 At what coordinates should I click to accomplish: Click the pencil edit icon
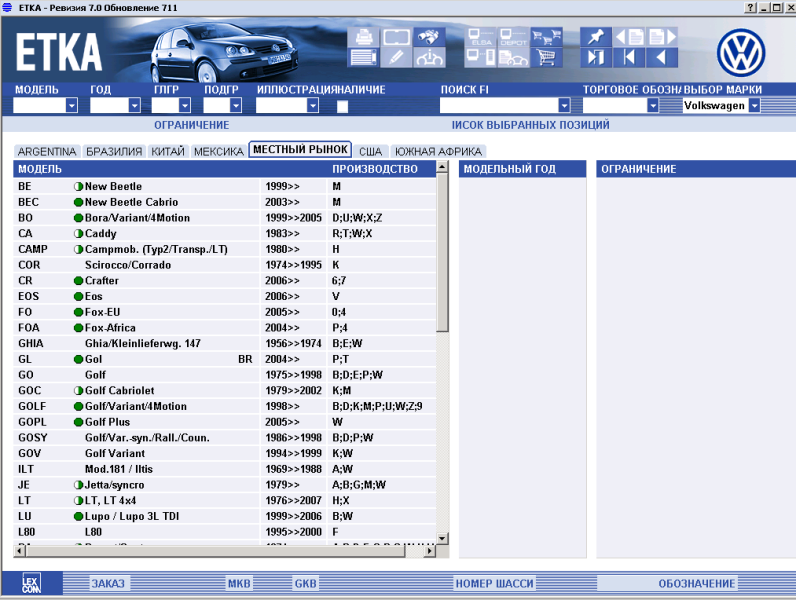[x=396, y=57]
